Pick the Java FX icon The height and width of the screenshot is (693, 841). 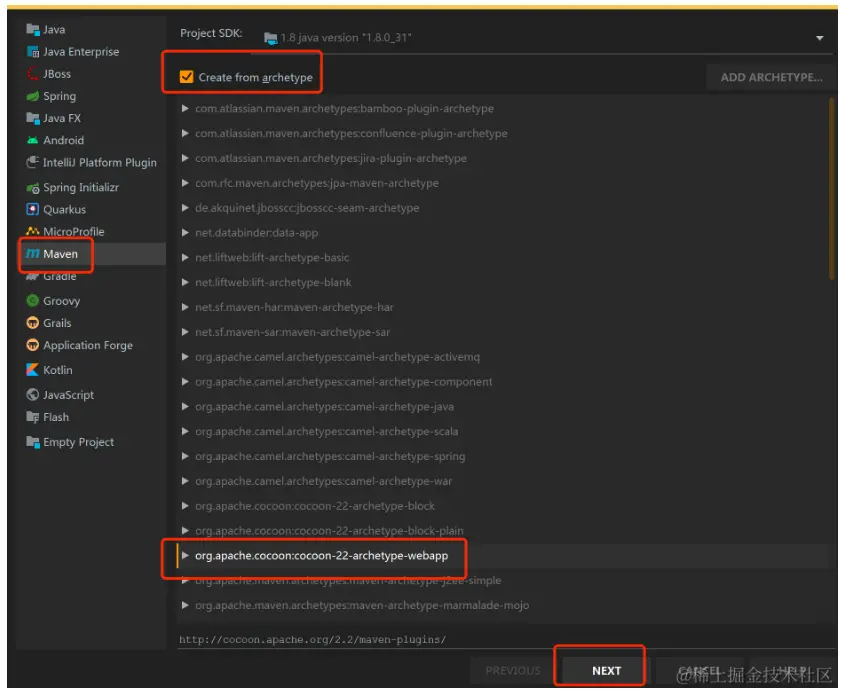pyautogui.click(x=33, y=118)
